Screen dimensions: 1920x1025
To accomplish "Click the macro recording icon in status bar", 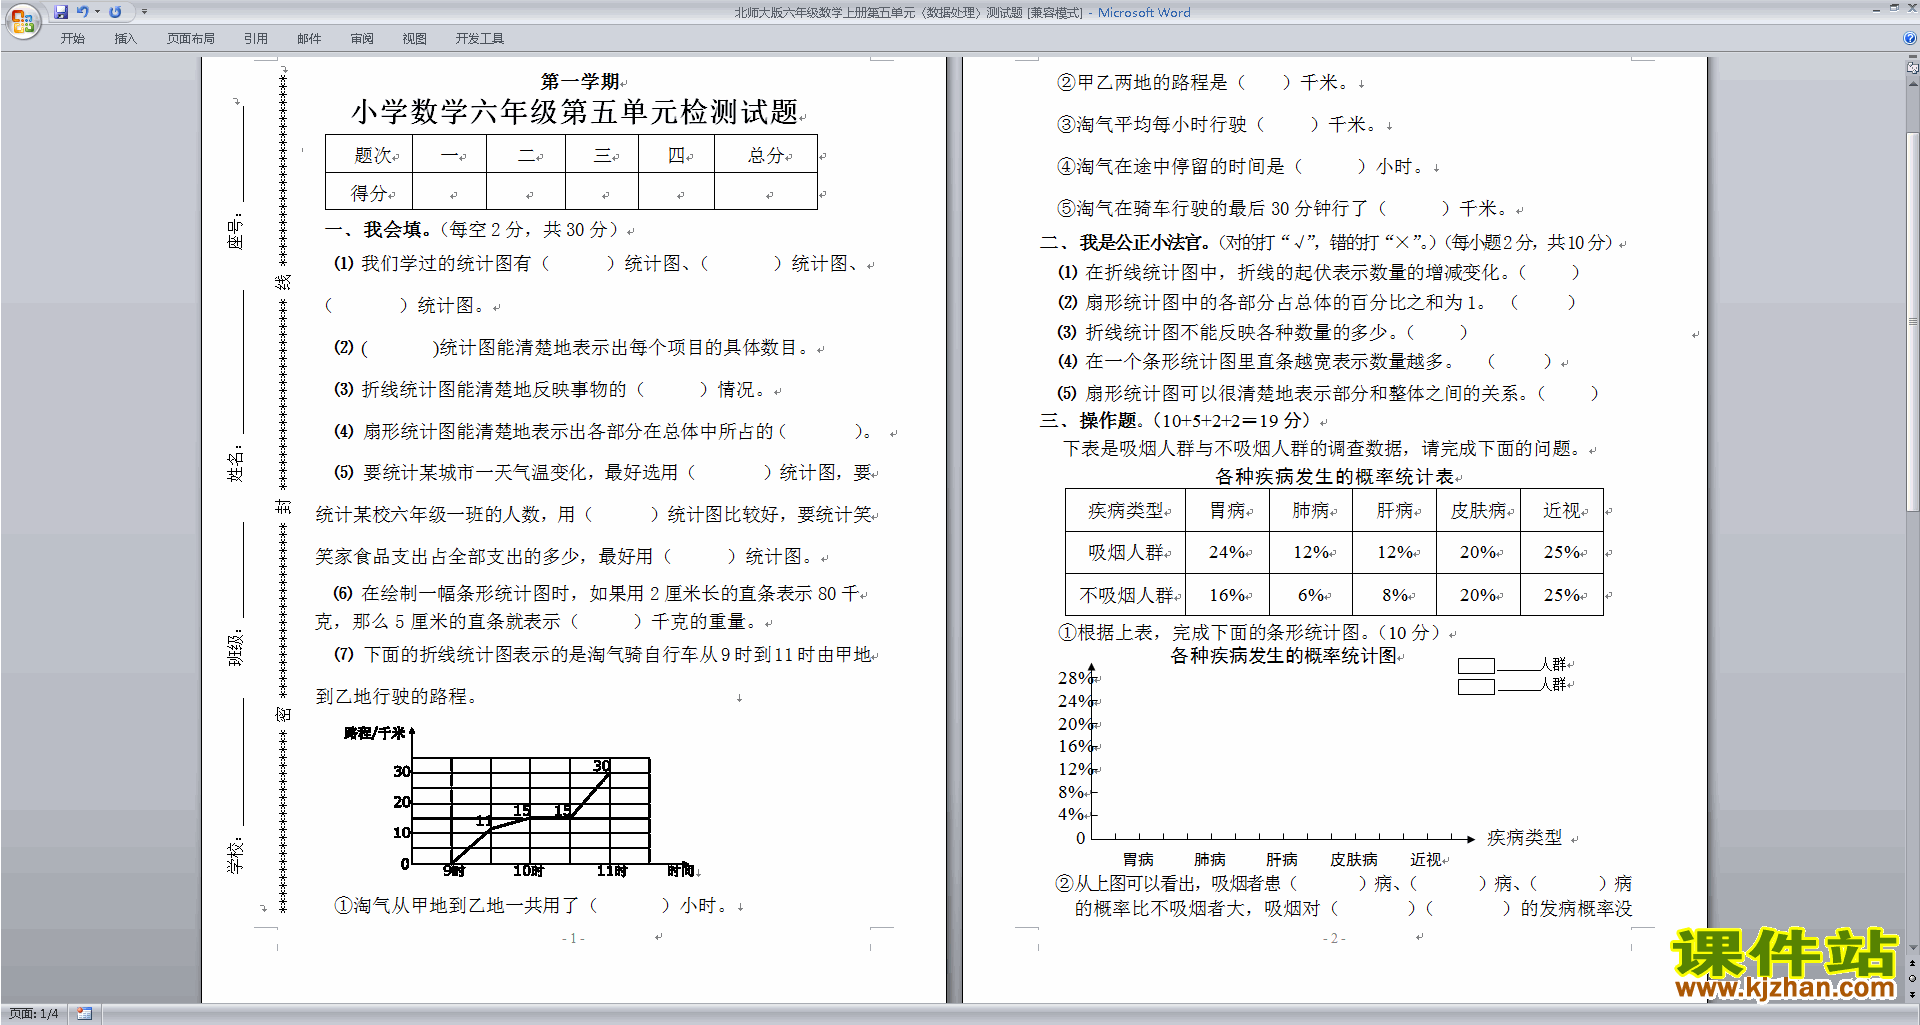I will (x=85, y=1013).
